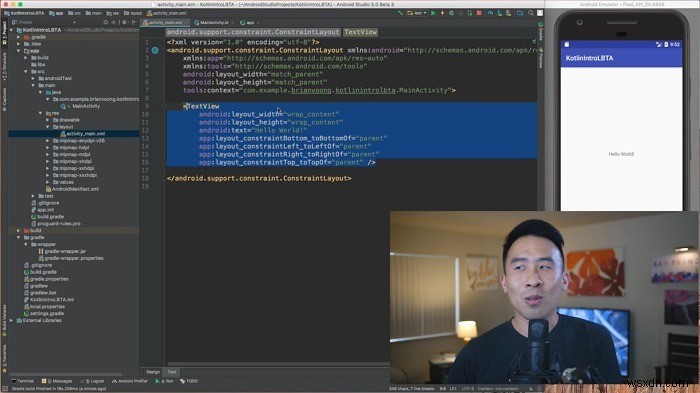Expand the test folder
The image size is (700, 393).
33,196
